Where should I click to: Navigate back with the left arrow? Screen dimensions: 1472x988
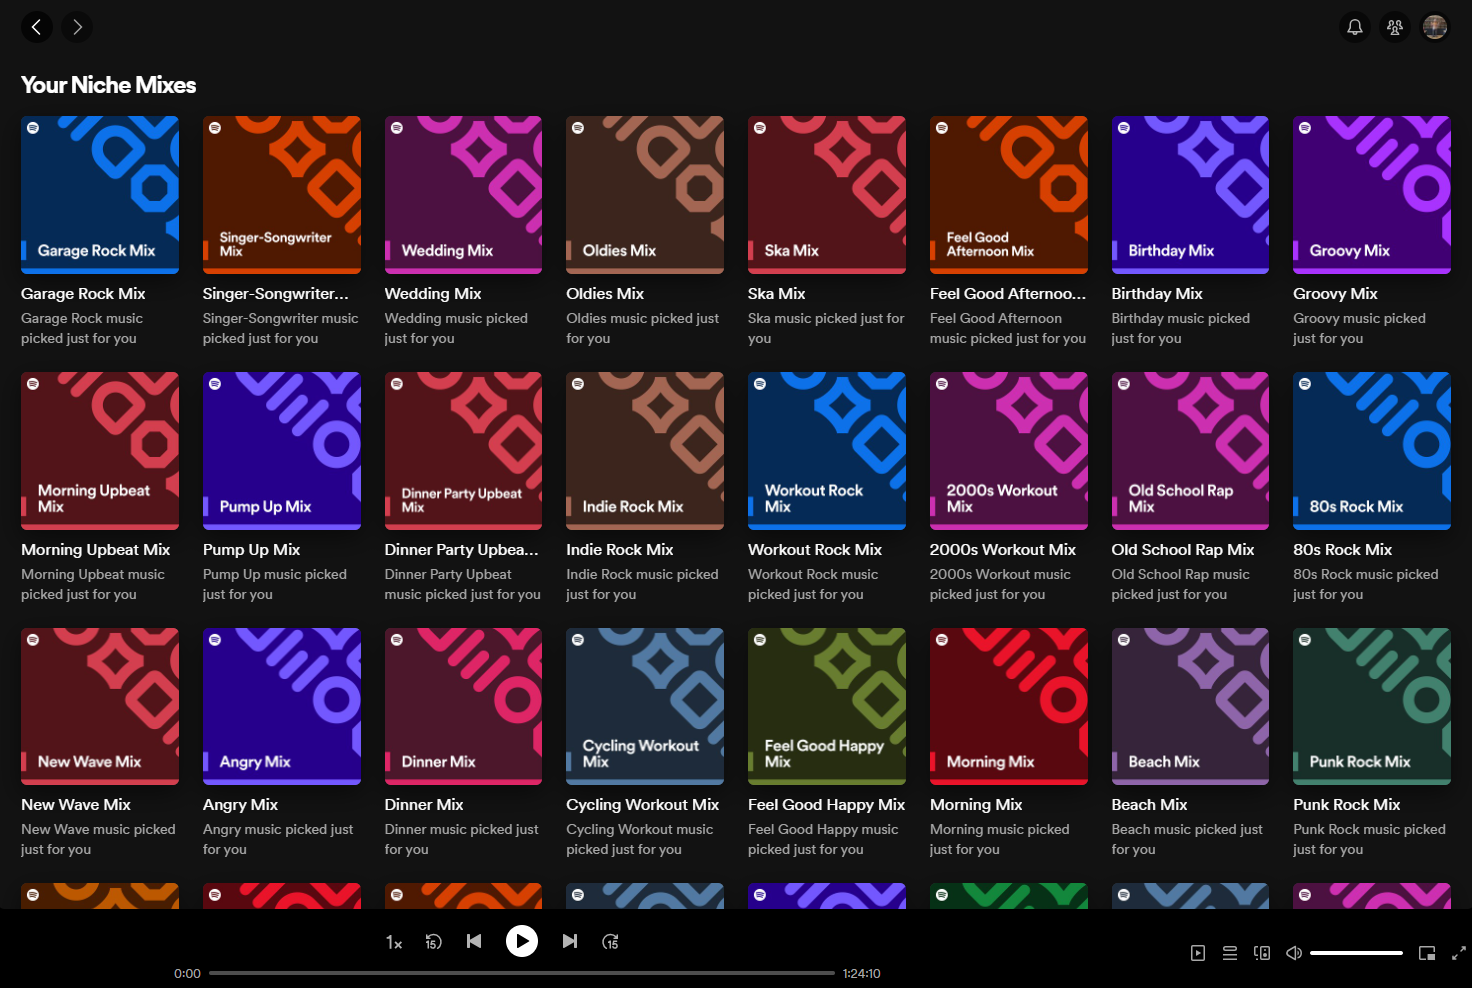37,27
